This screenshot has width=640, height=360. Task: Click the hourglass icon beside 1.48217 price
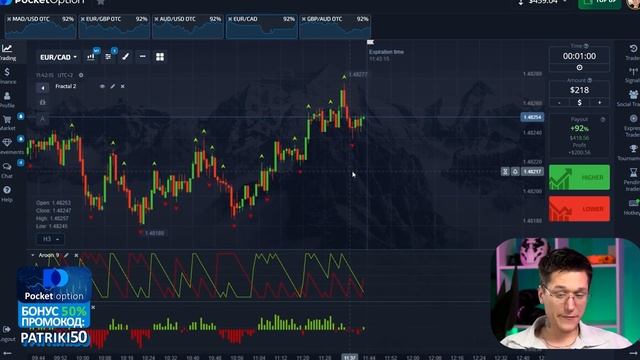pos(505,171)
